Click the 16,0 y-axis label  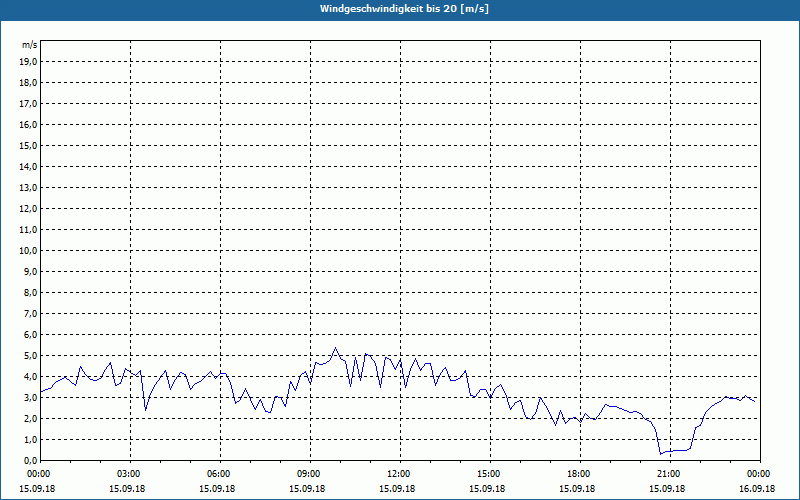click(x=28, y=124)
